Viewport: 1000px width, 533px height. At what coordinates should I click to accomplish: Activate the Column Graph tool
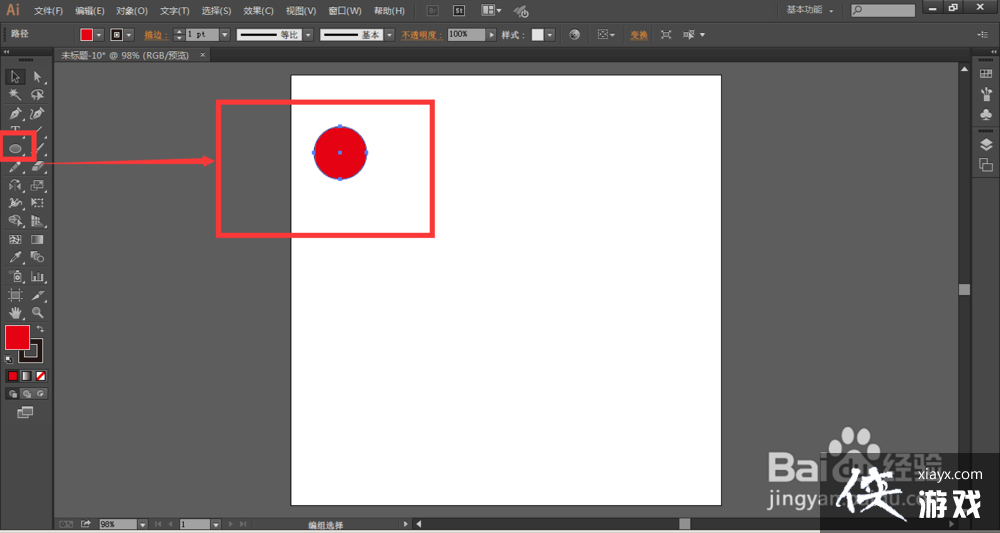(38, 277)
